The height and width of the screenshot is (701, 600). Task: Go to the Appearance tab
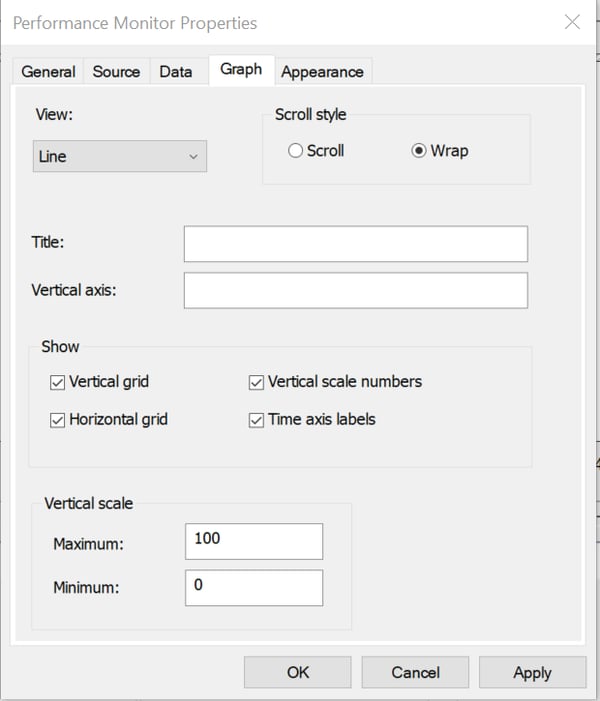click(322, 72)
